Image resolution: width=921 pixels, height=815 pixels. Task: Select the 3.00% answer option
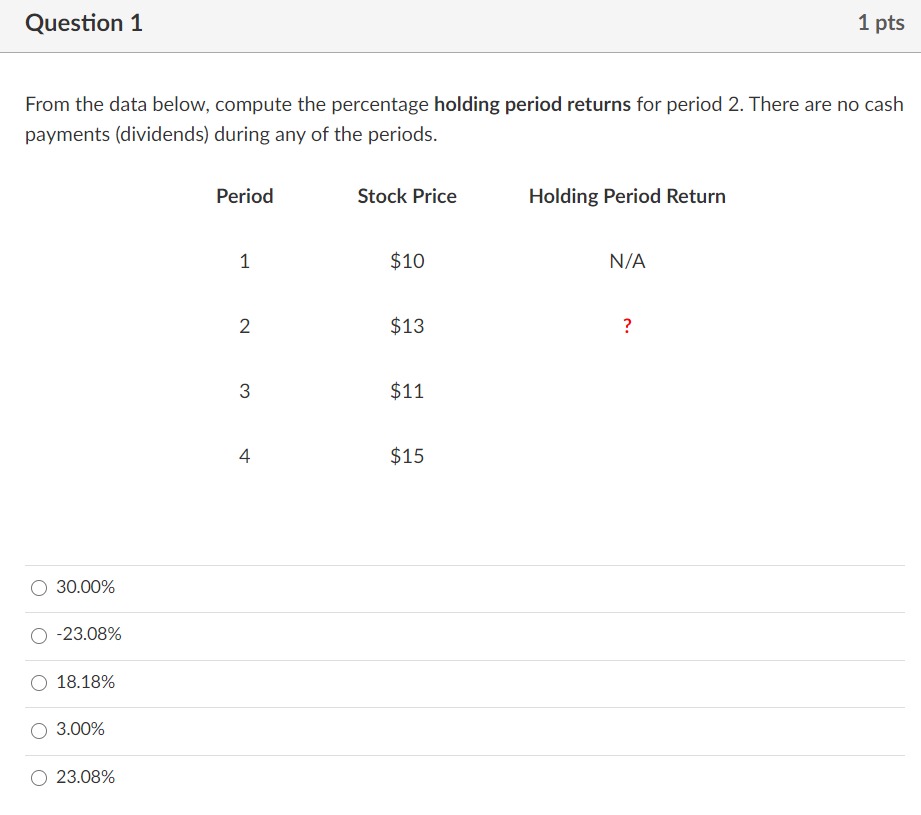(37, 729)
